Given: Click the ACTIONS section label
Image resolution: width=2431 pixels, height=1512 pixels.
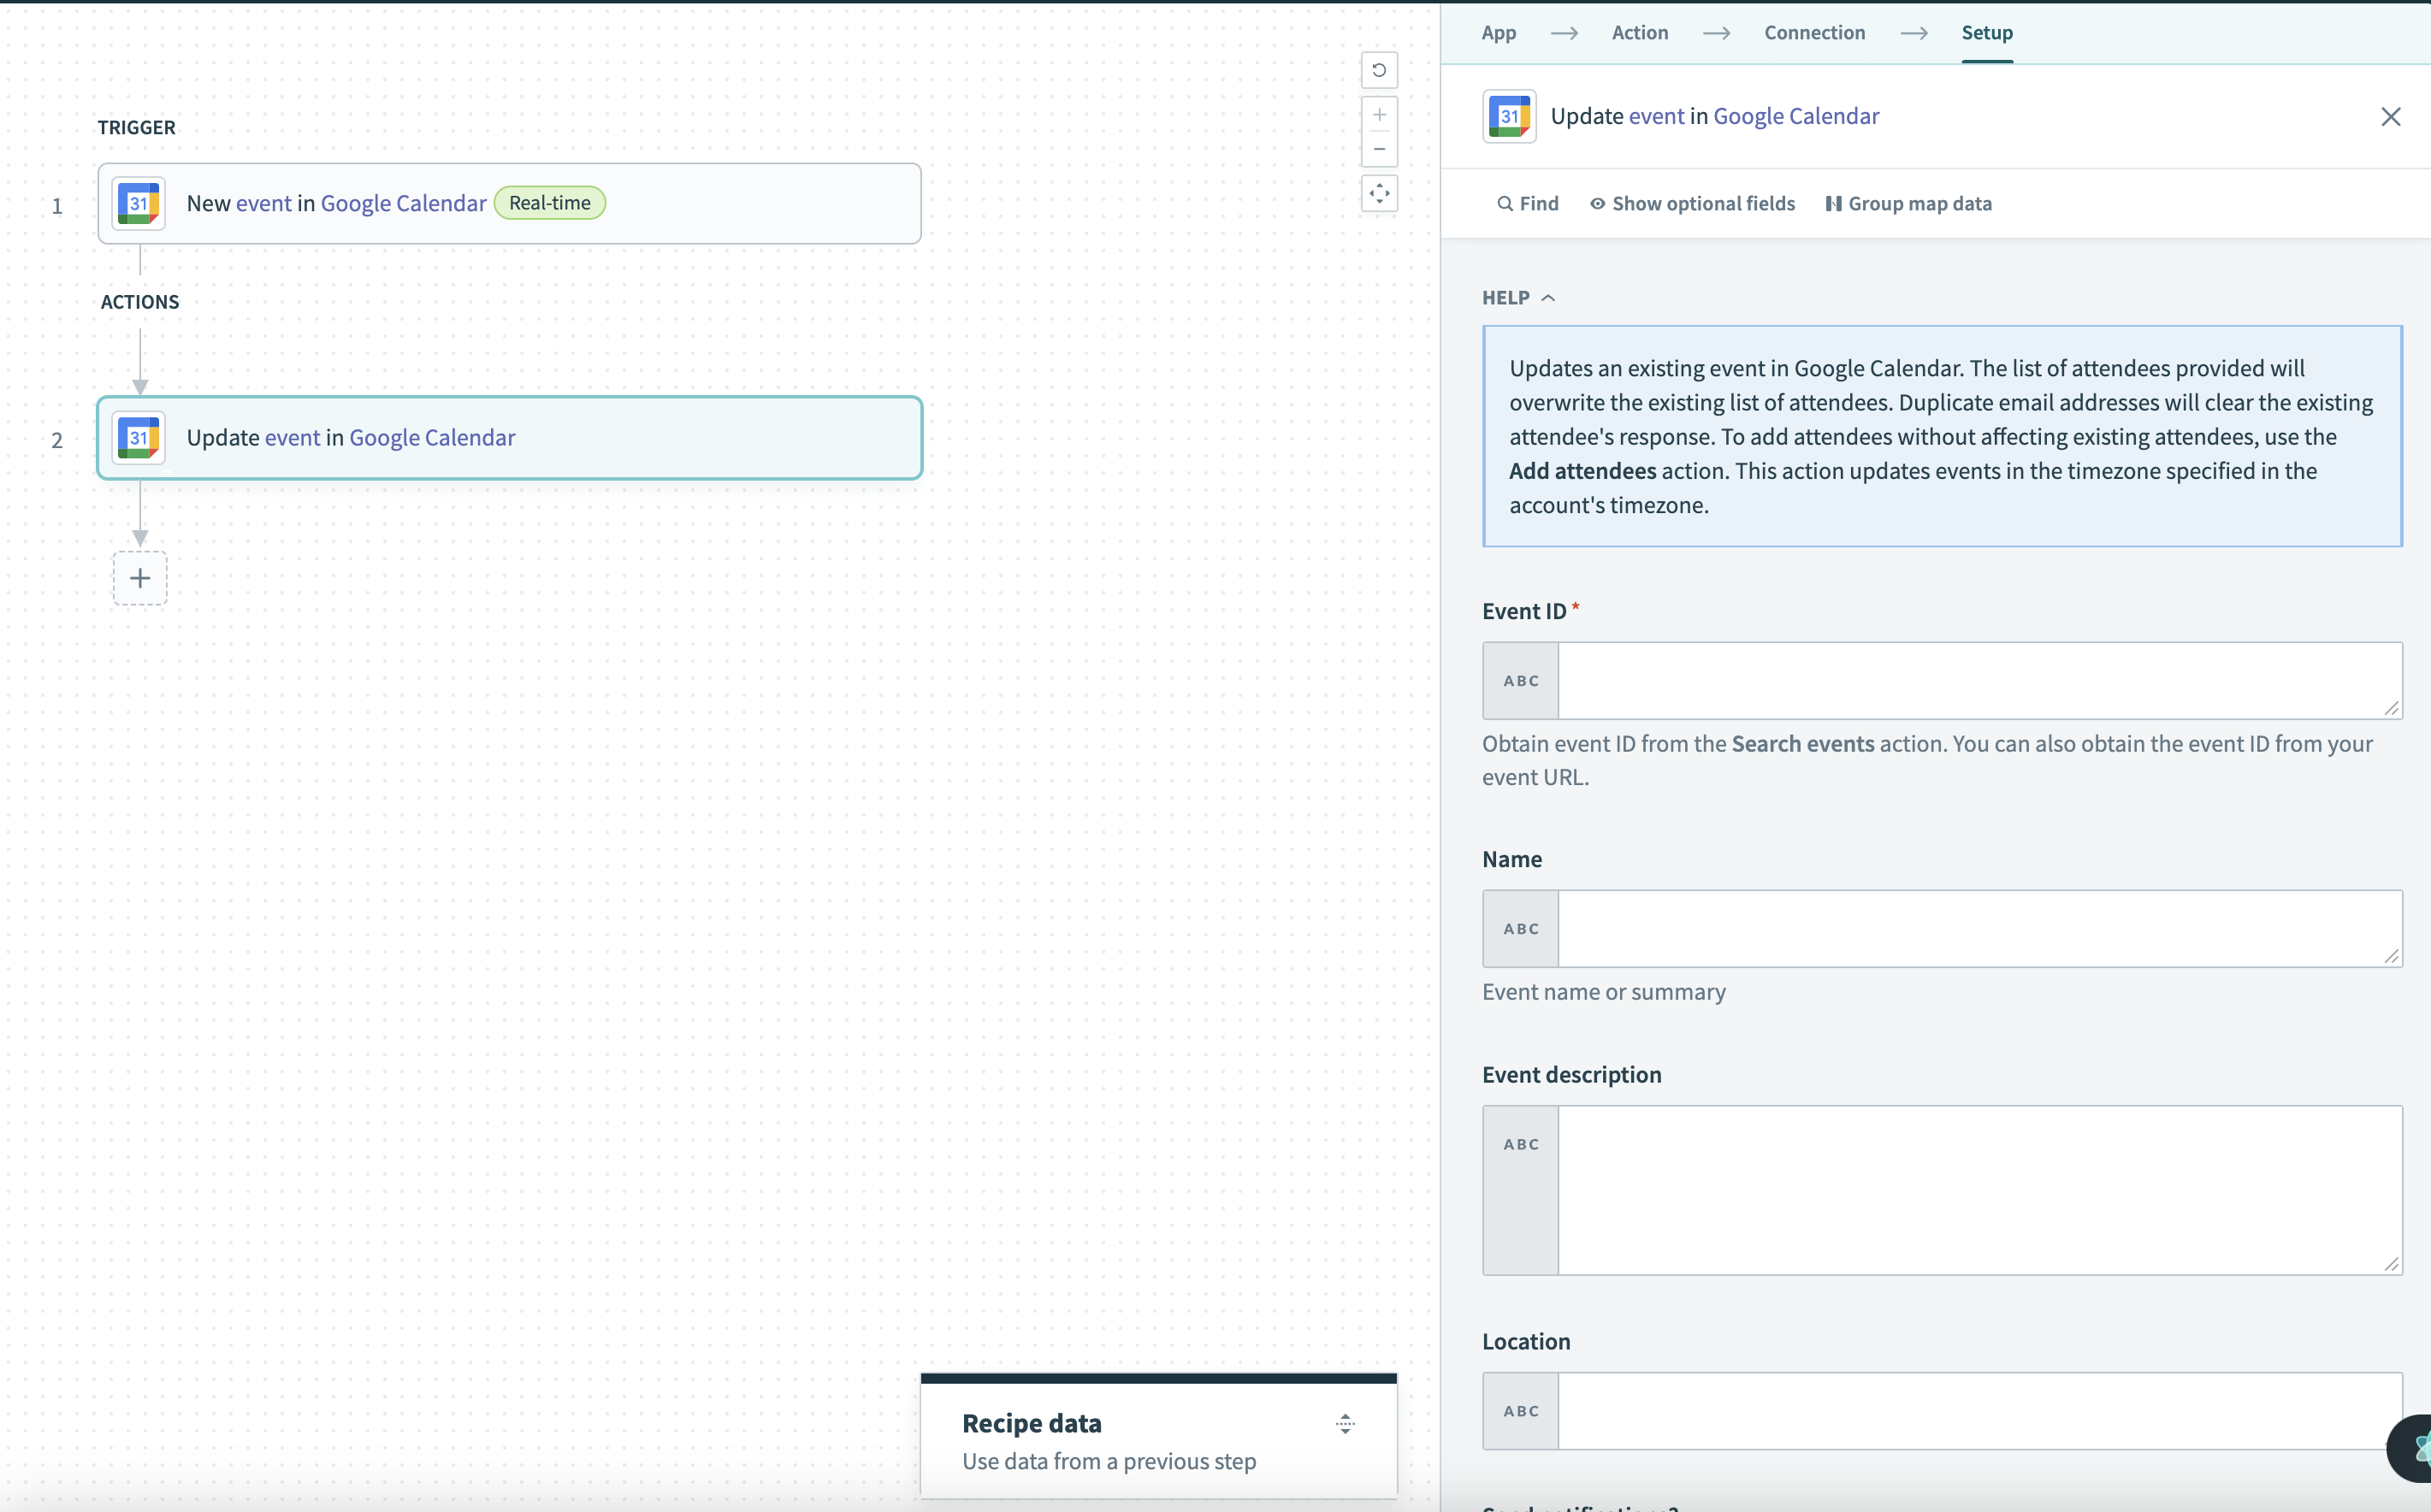Looking at the screenshot, I should 140,302.
